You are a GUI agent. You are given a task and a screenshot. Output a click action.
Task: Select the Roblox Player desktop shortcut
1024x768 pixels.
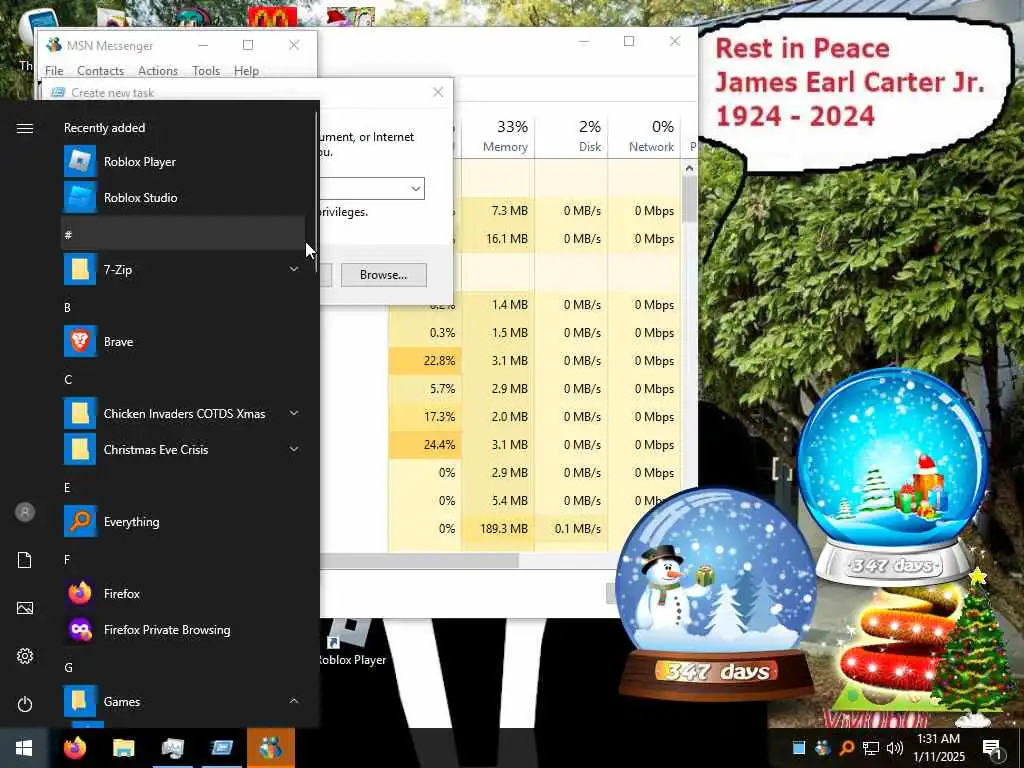click(x=352, y=643)
